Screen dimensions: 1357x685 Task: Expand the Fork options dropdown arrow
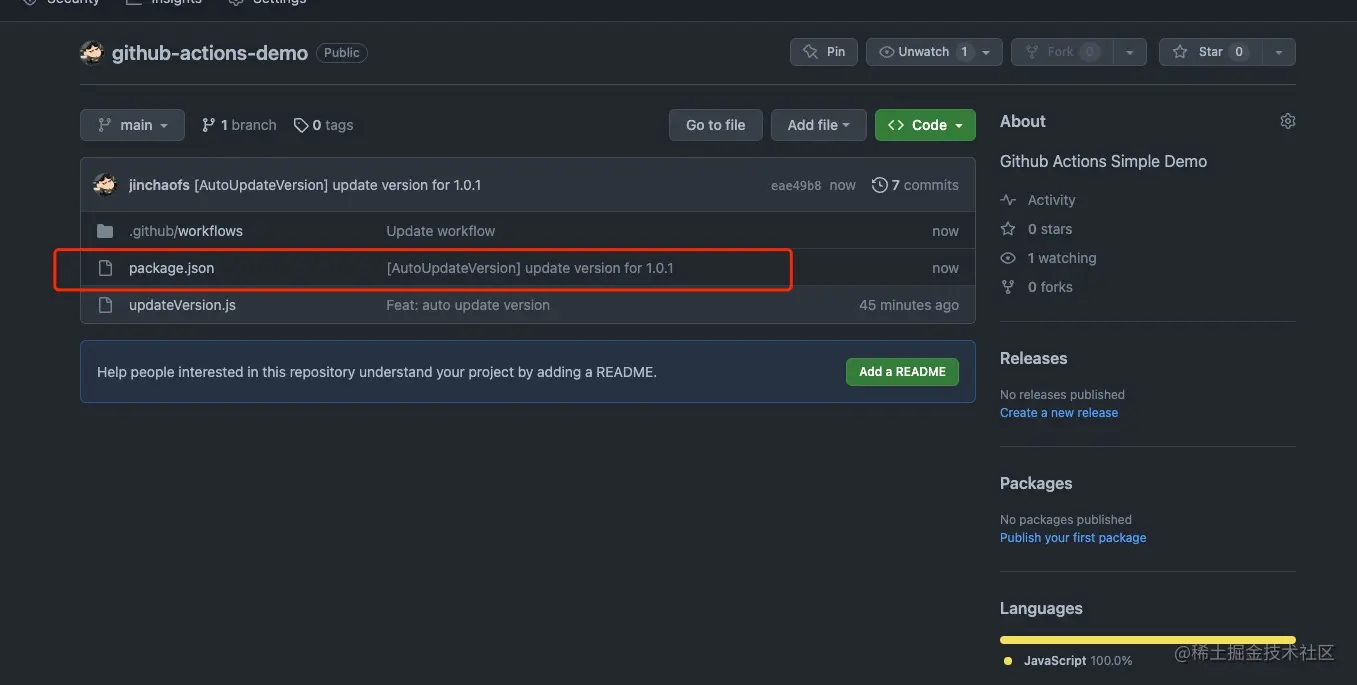(x=1129, y=52)
